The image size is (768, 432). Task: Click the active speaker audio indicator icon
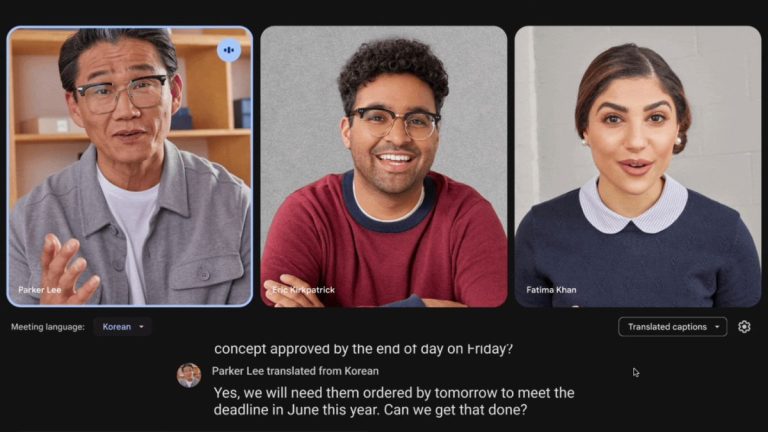(x=229, y=50)
